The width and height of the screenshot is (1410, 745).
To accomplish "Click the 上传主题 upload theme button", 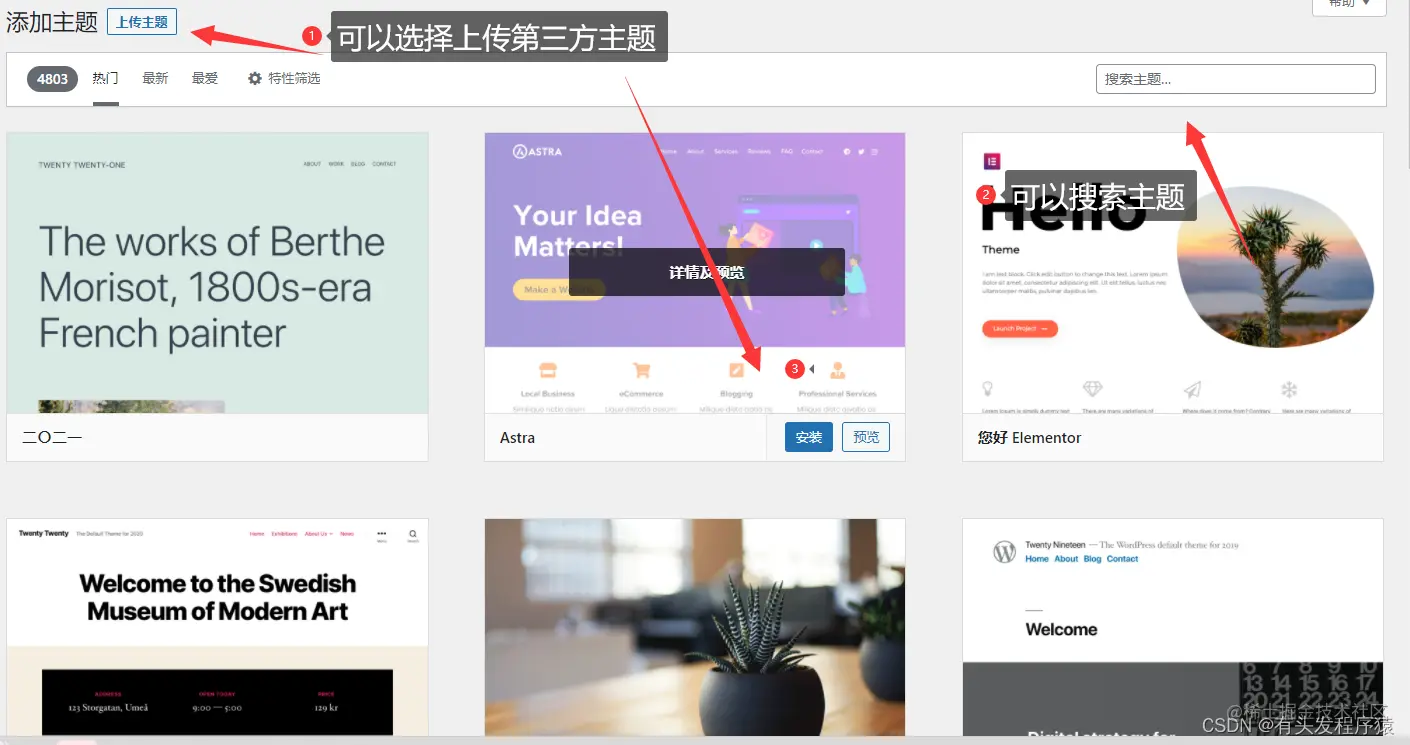I will point(142,22).
